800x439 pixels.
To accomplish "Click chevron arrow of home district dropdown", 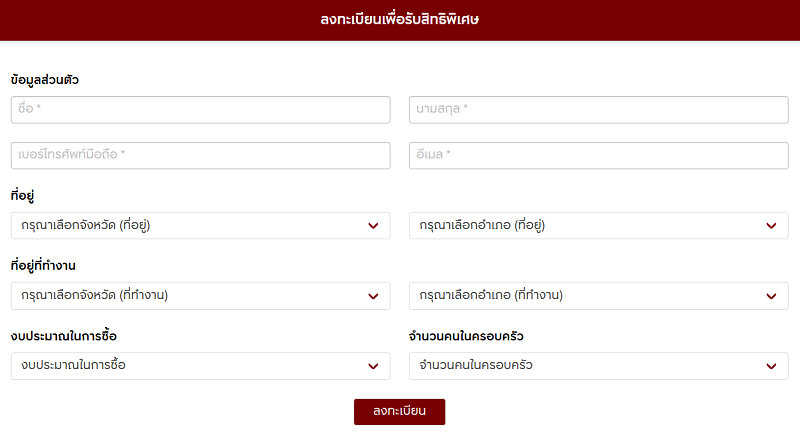I will 771,226.
